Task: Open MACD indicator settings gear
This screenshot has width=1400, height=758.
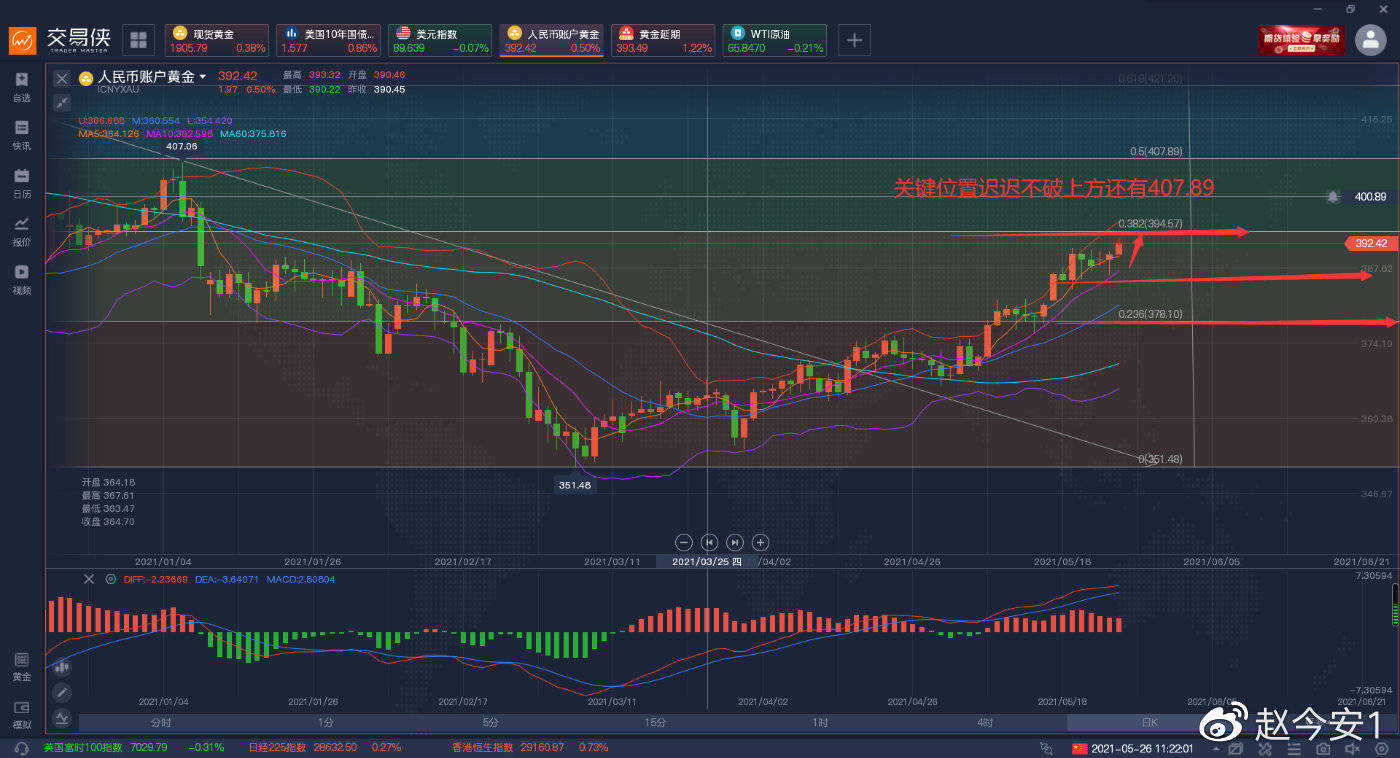Action: [110, 579]
